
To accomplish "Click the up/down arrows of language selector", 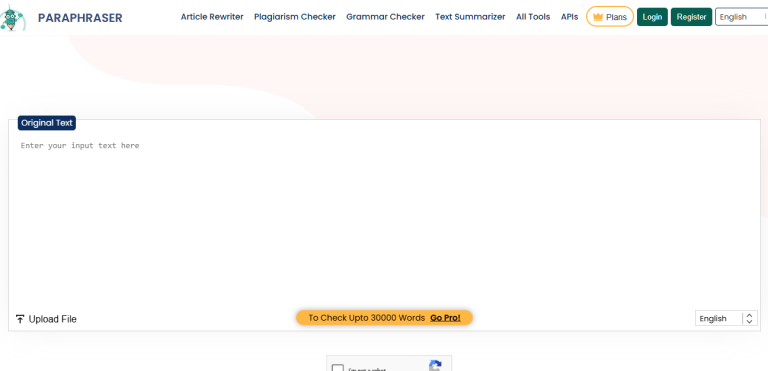I will tap(749, 319).
